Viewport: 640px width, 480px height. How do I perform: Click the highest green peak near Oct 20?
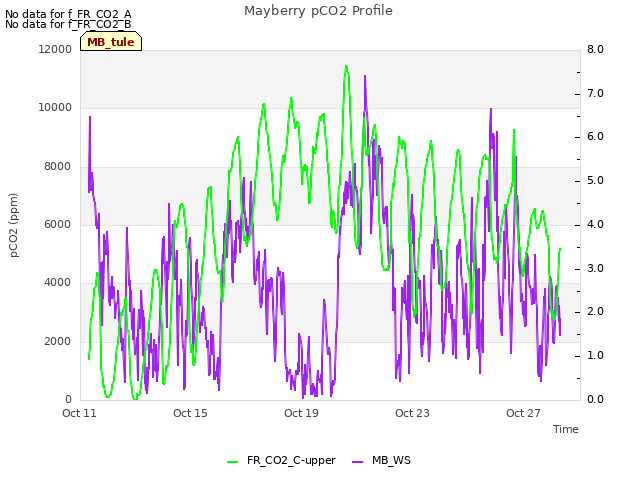[346, 66]
